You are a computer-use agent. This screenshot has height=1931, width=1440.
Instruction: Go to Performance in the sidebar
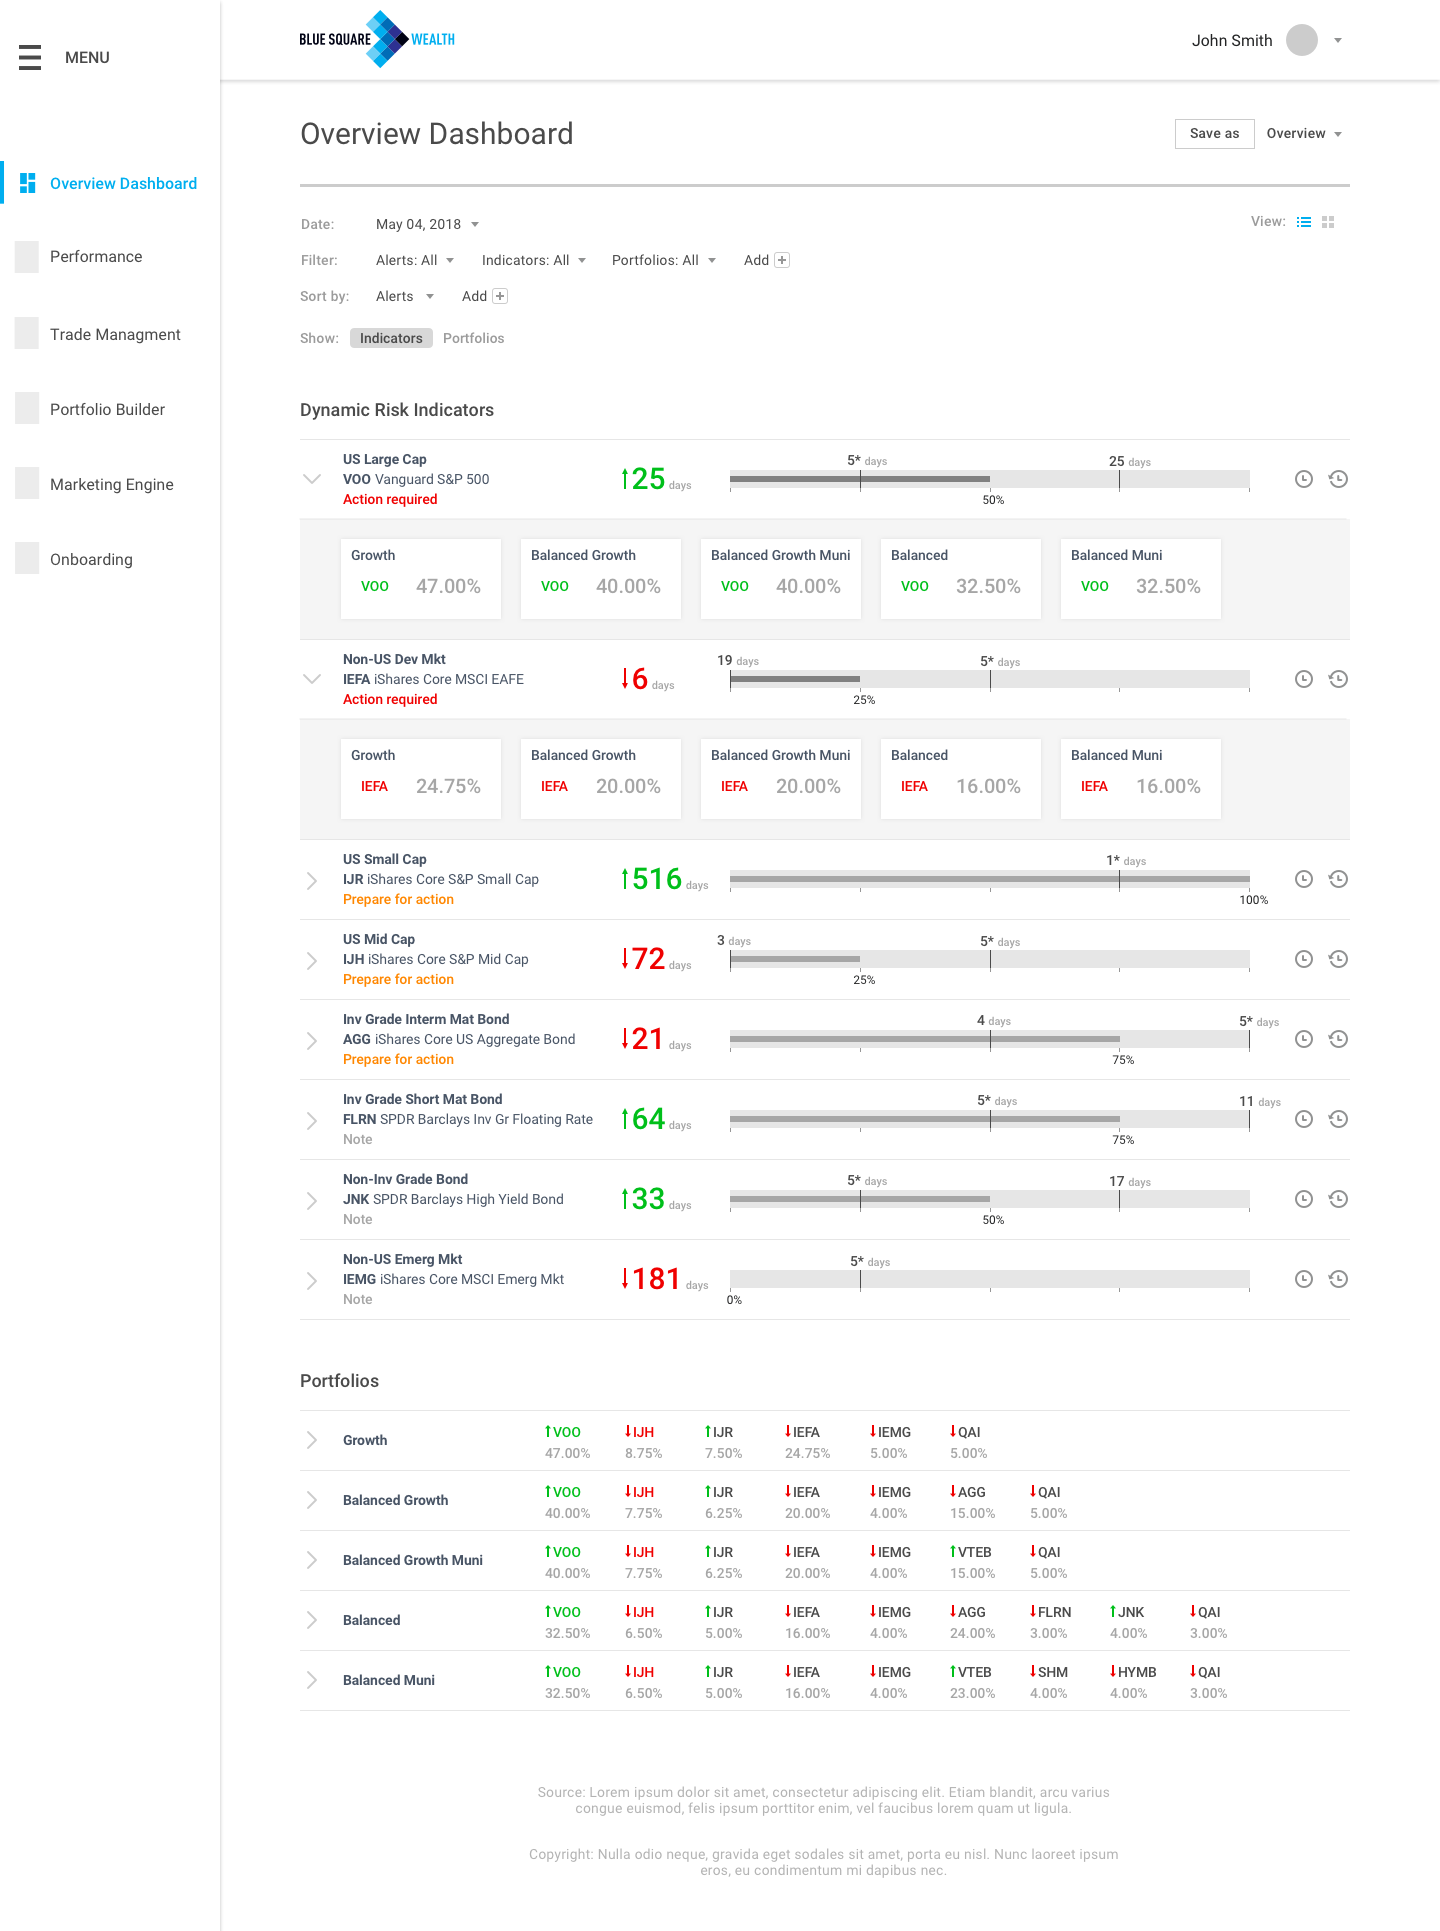[x=96, y=257]
